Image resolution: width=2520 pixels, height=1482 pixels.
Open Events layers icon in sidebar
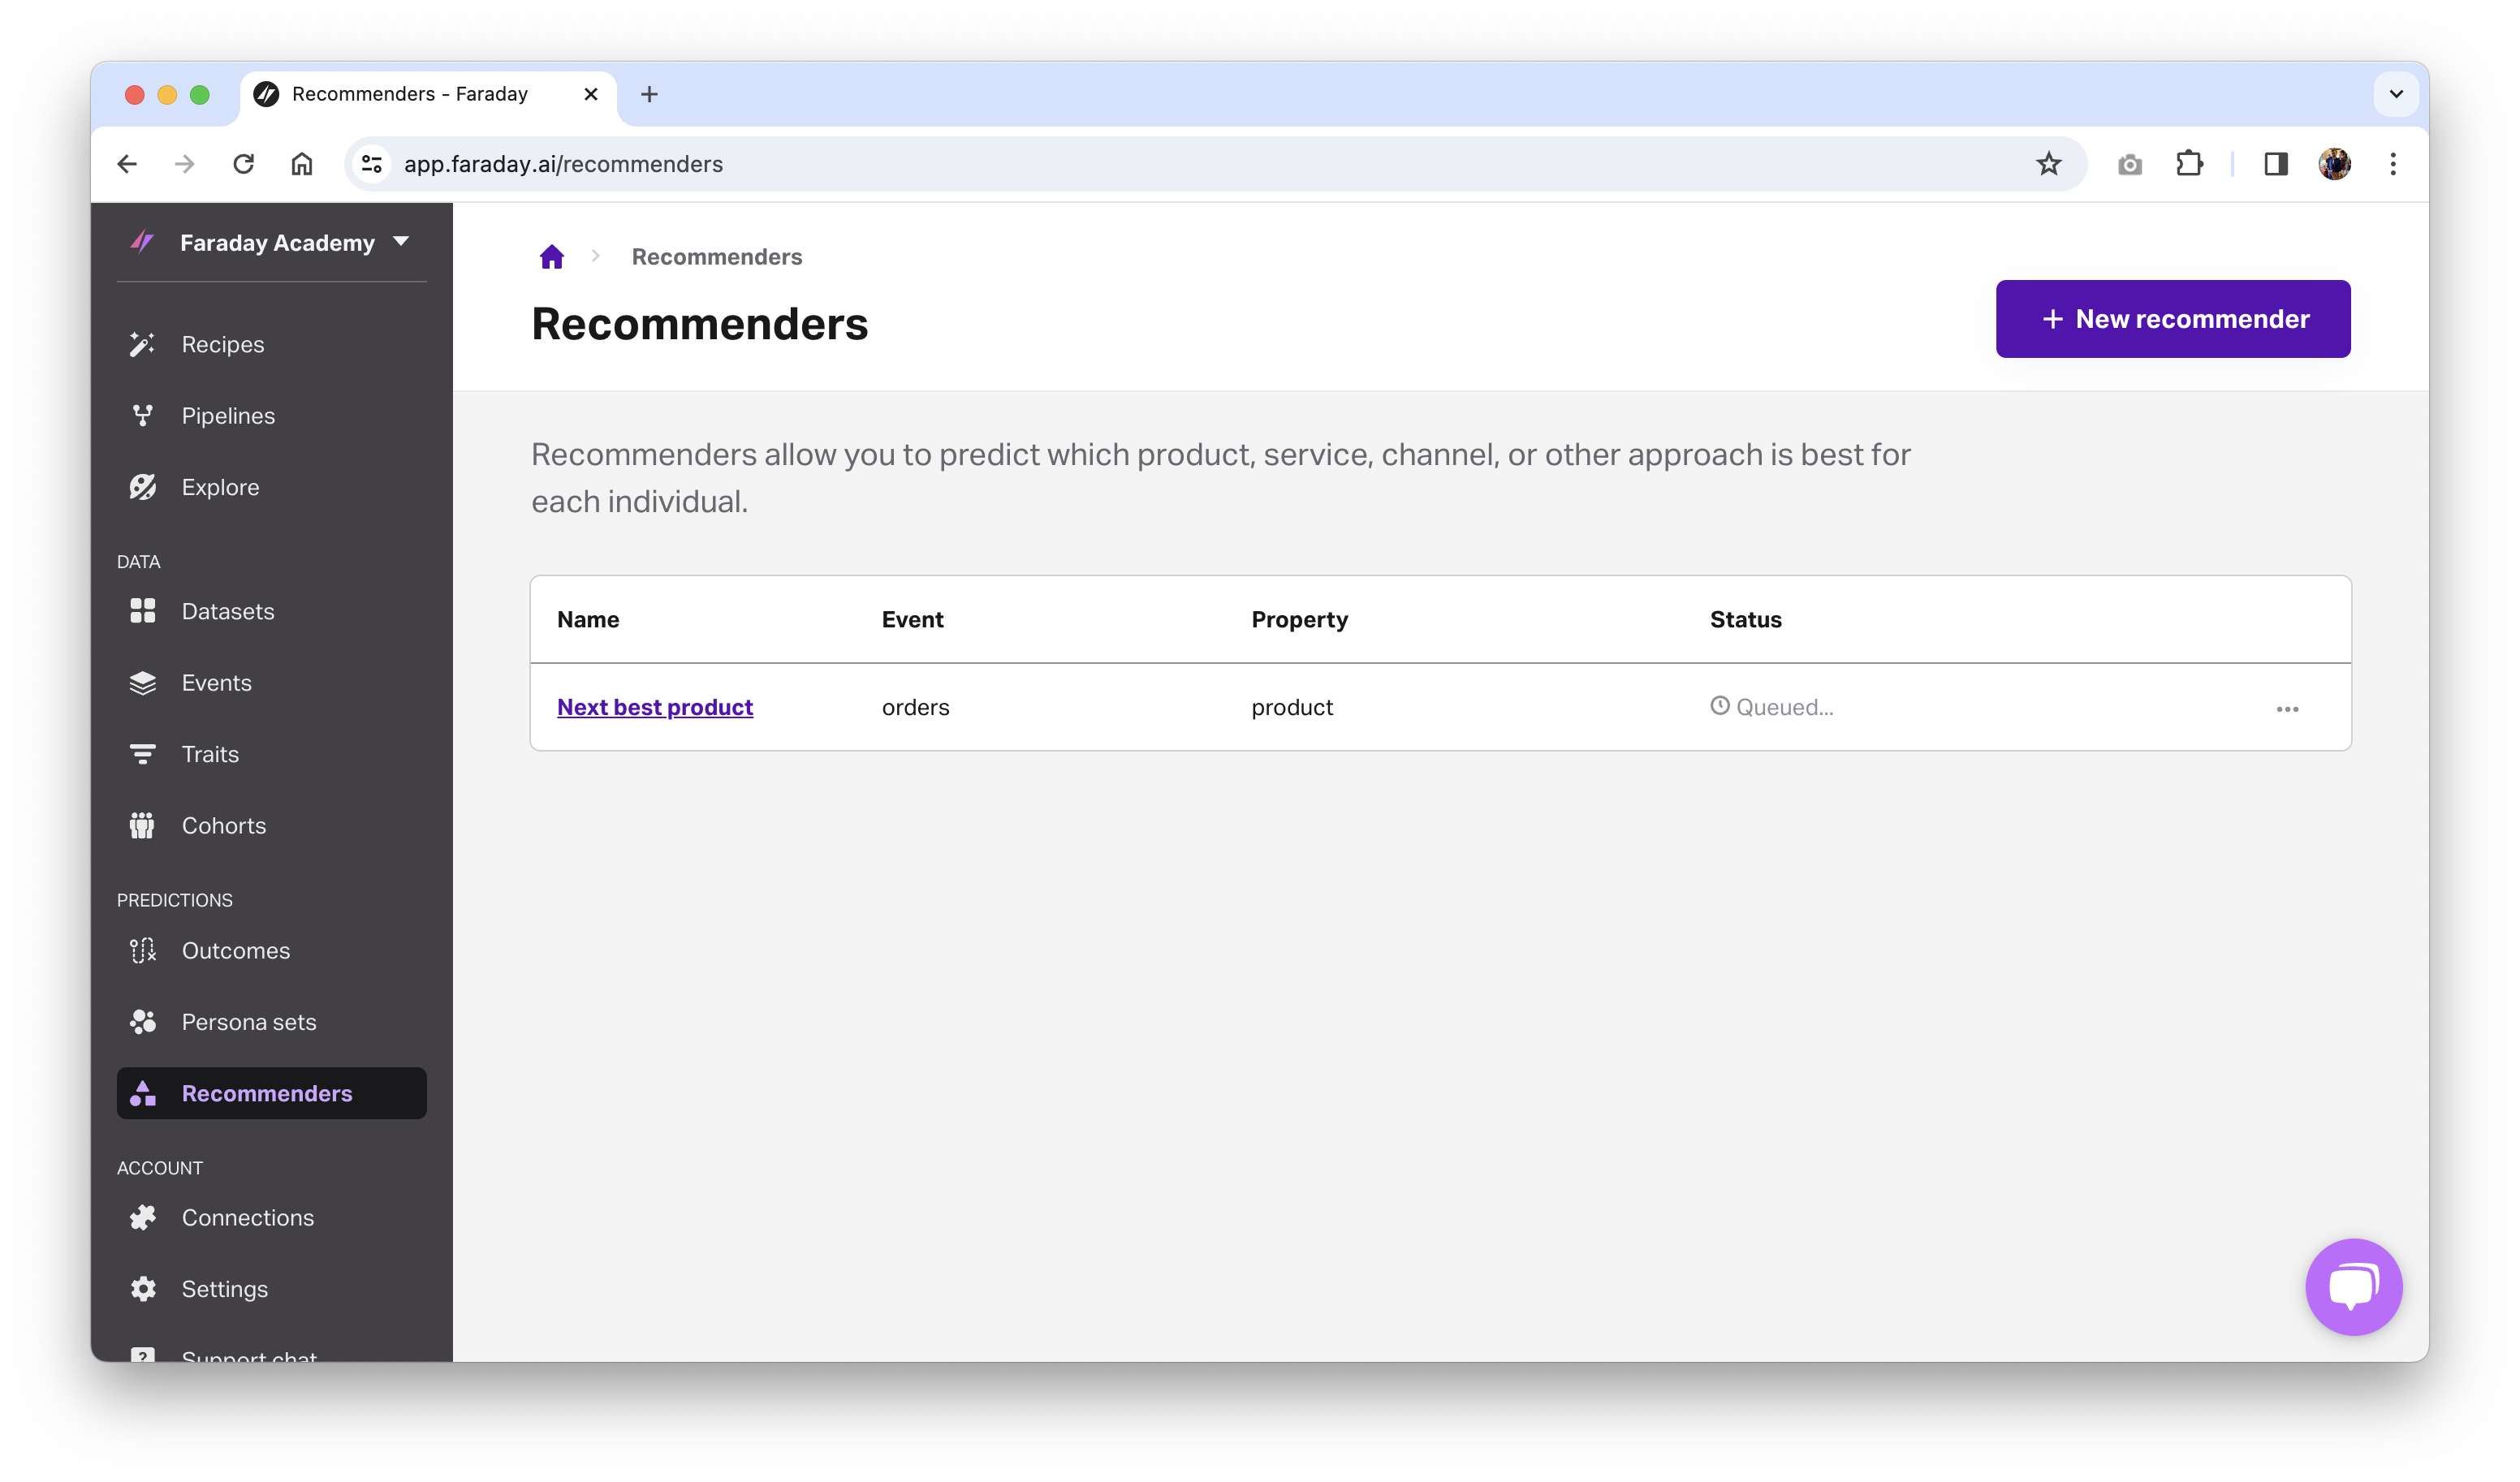click(x=142, y=683)
